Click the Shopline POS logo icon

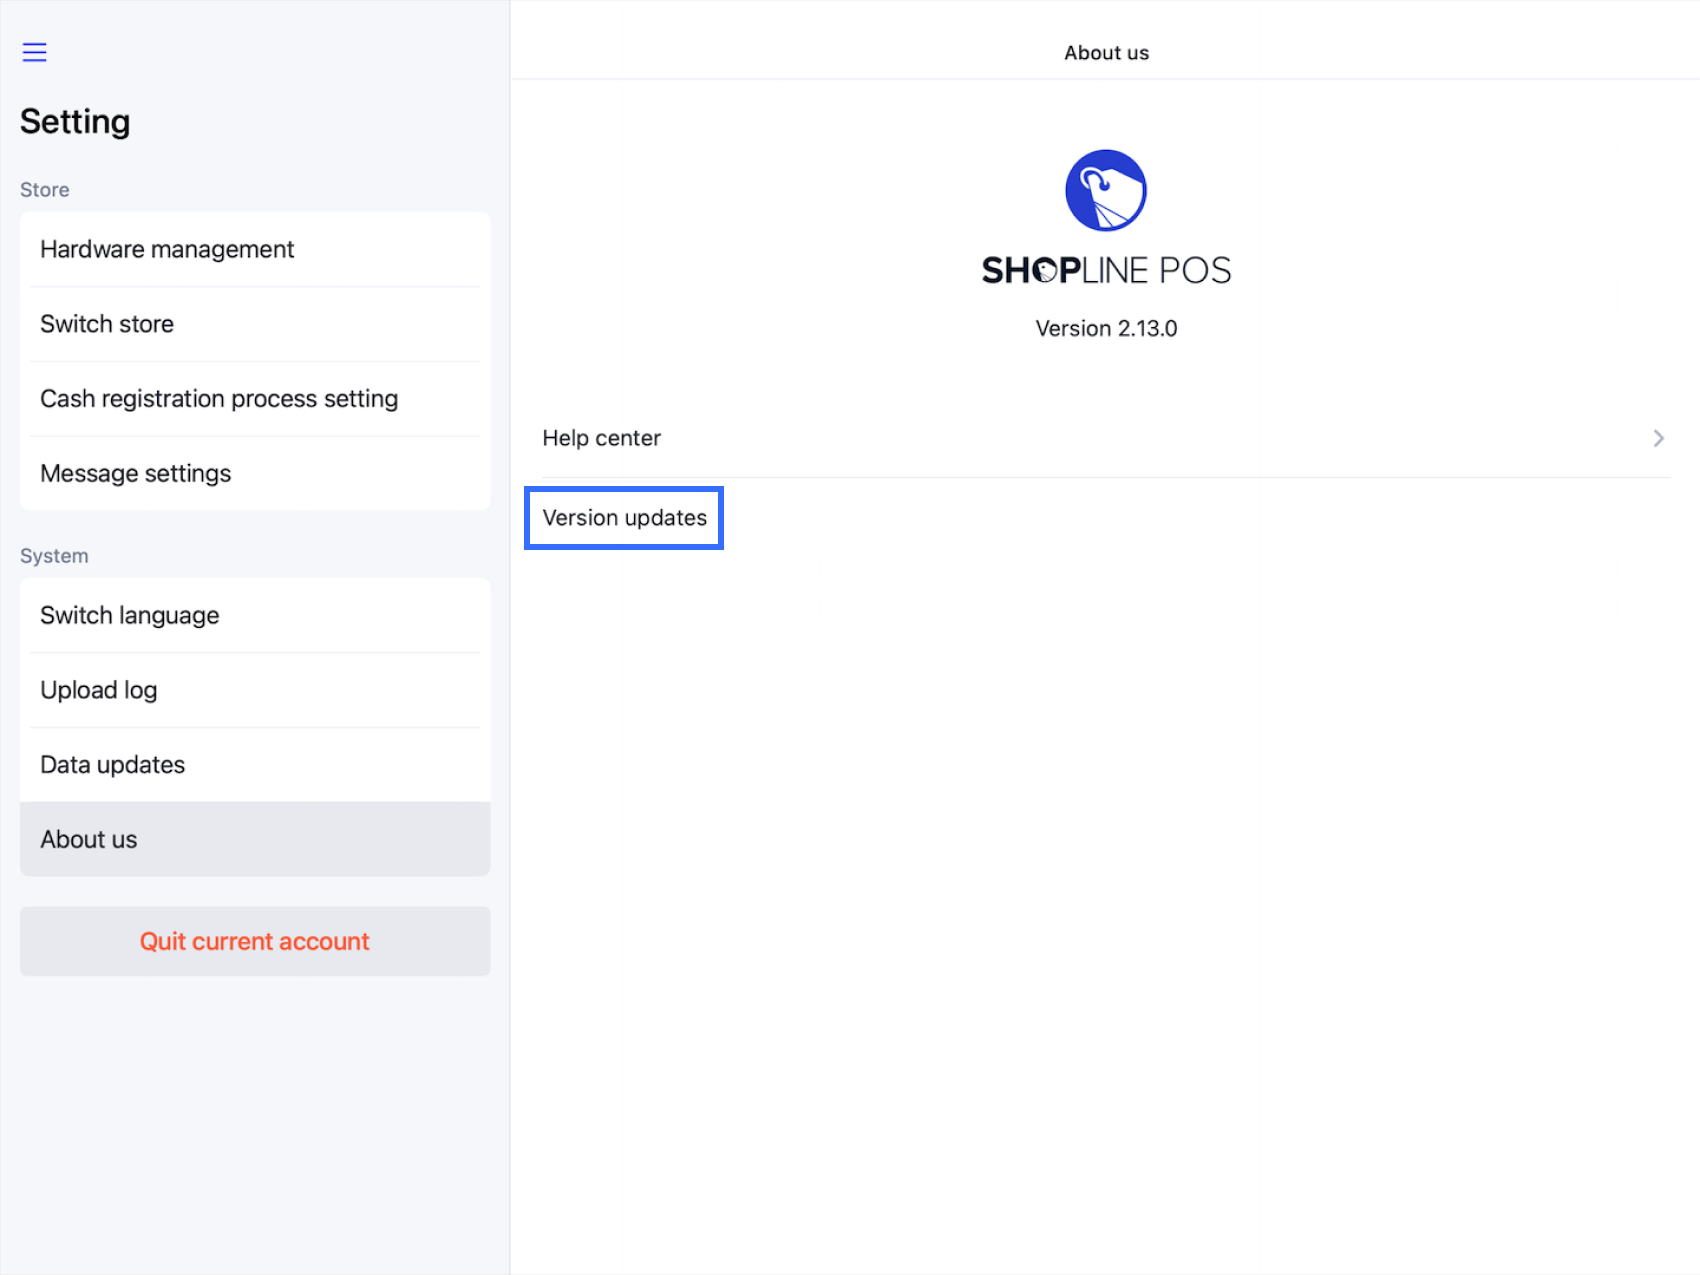(1105, 190)
